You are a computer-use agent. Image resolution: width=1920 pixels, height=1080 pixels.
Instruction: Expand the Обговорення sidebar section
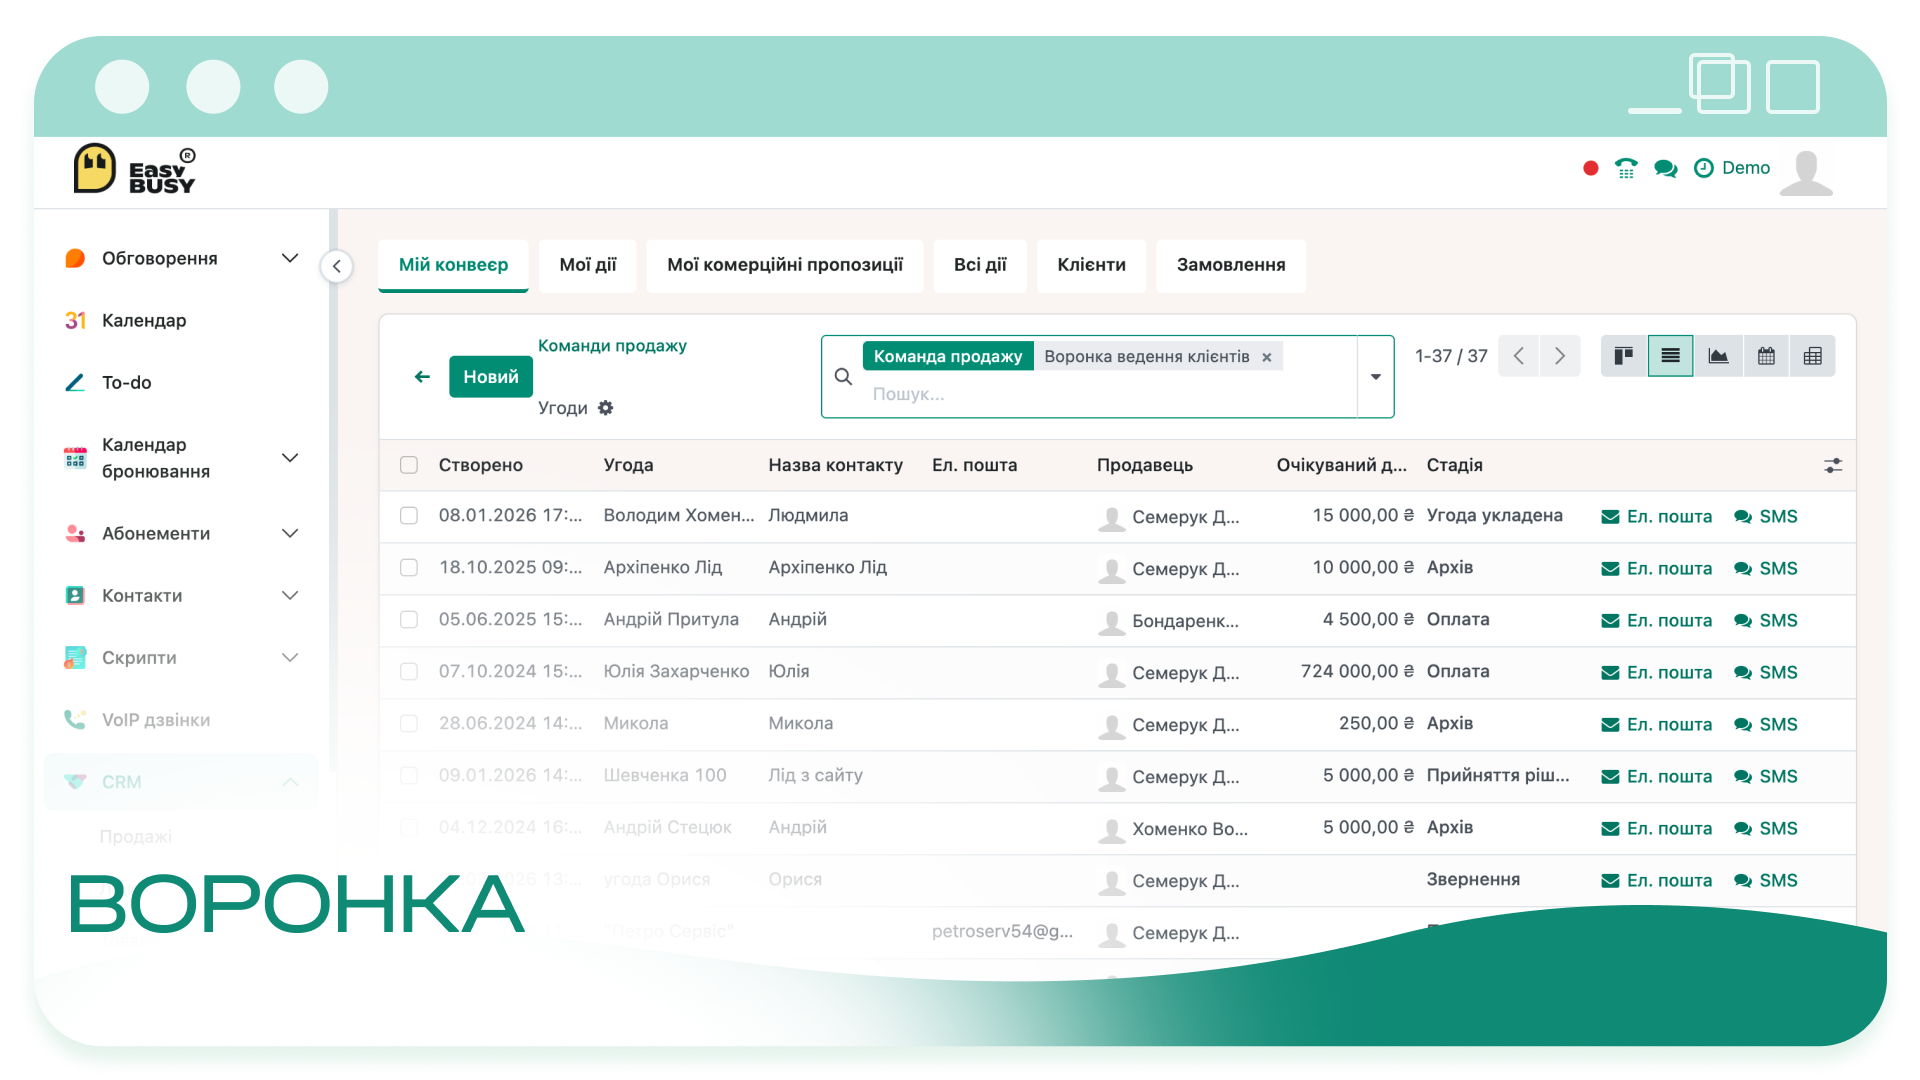coord(290,258)
